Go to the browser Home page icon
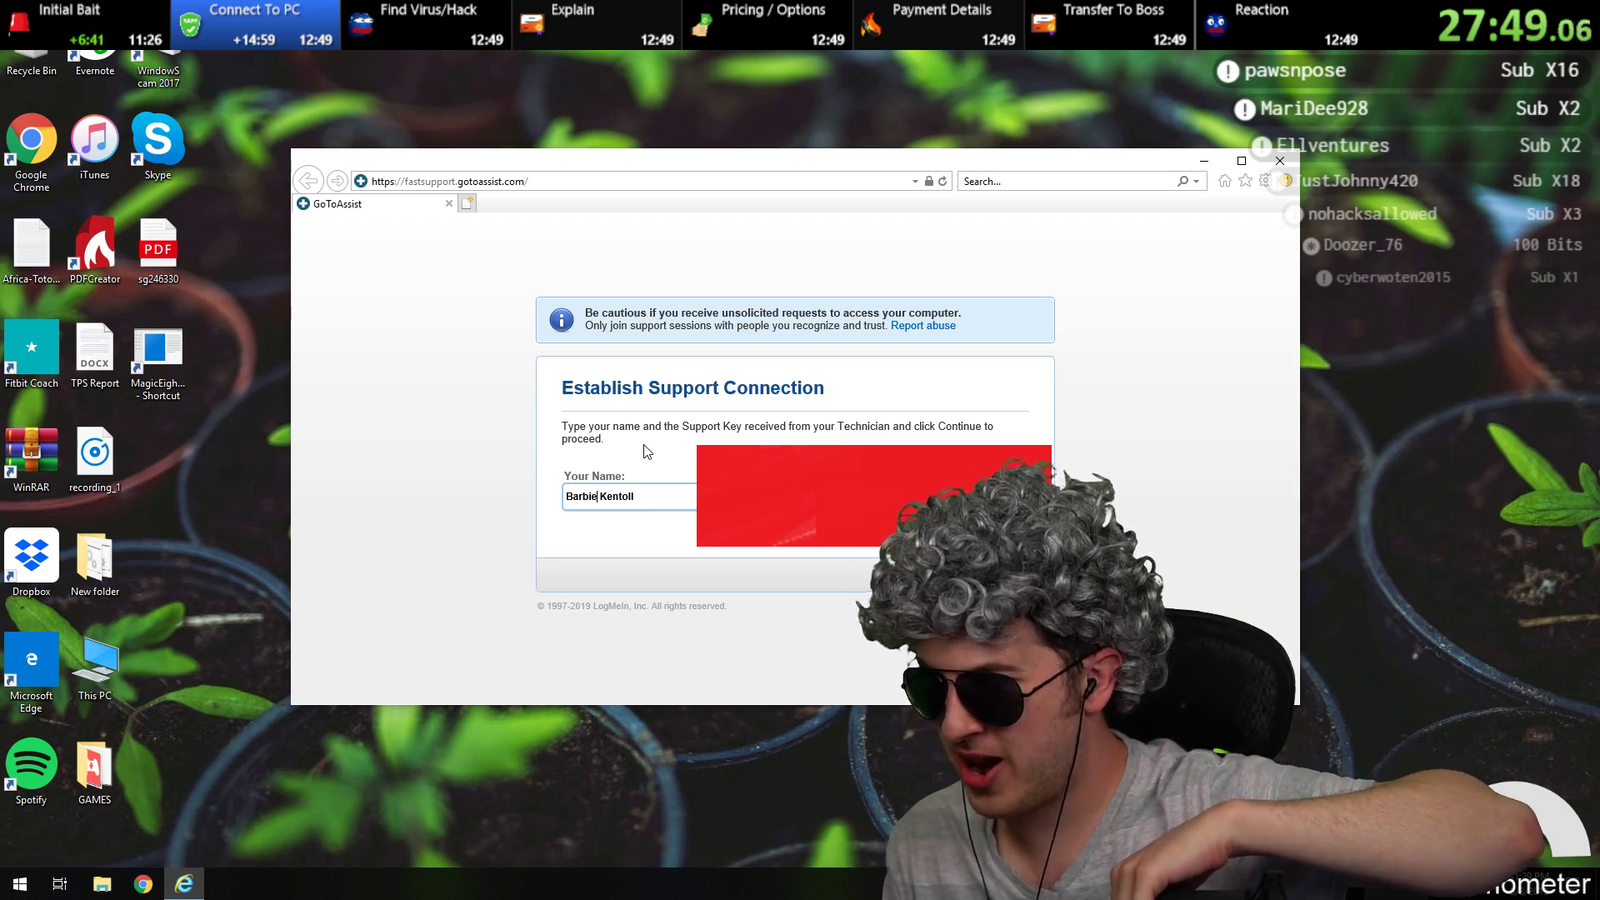Viewport: 1600px width, 900px height. (1225, 181)
